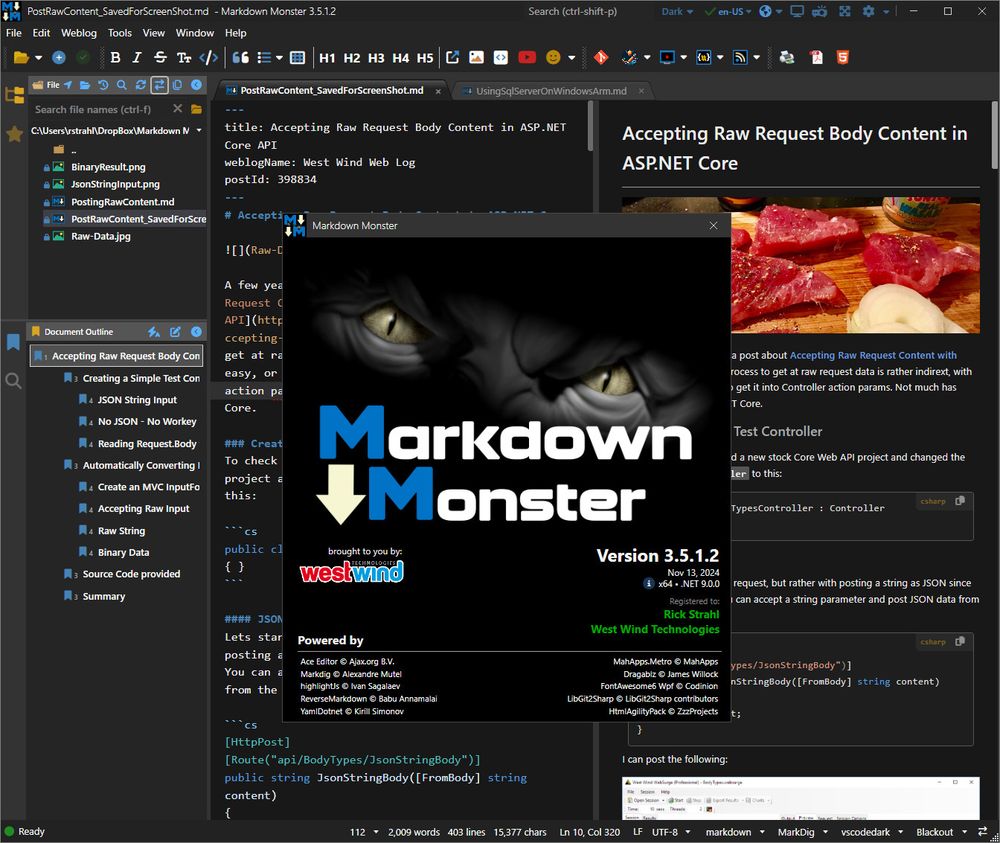Image resolution: width=1000 pixels, height=843 pixels.
Task: Switch to UsingSqlServerOnWindowsArm.md tab
Action: [x=551, y=91]
